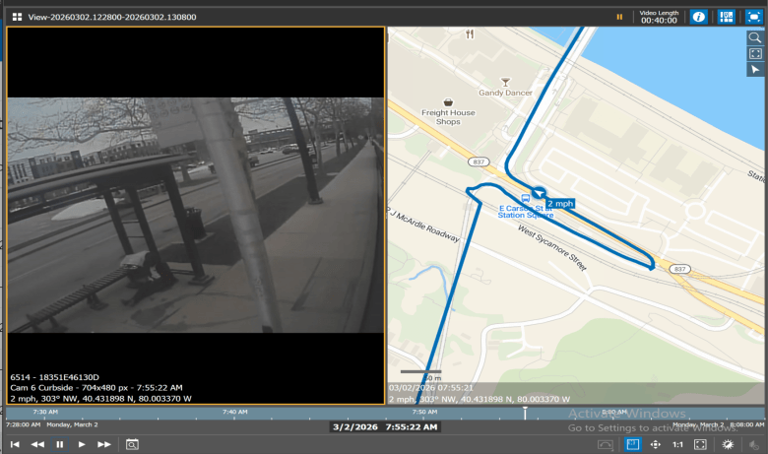Select the map pointer arrow tool
This screenshot has height=454, width=768.
(x=755, y=70)
